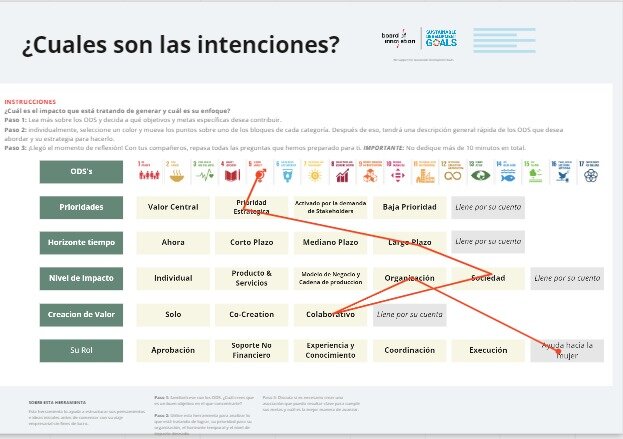Viewport: 623px width, 439px height.
Task: Choose the Ejecución card
Action: click(488, 350)
